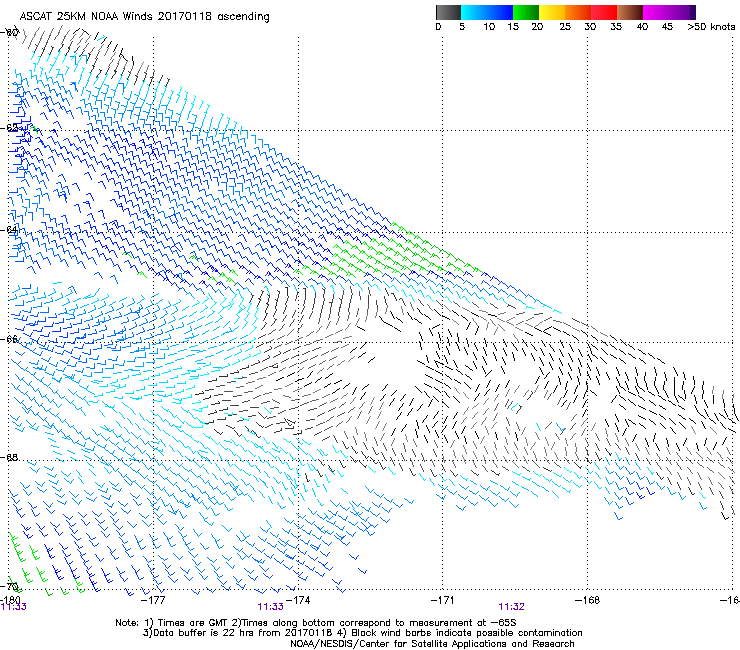This screenshot has width=740, height=650.
Task: Click the -174 longitude axis label
Action: pos(298,600)
